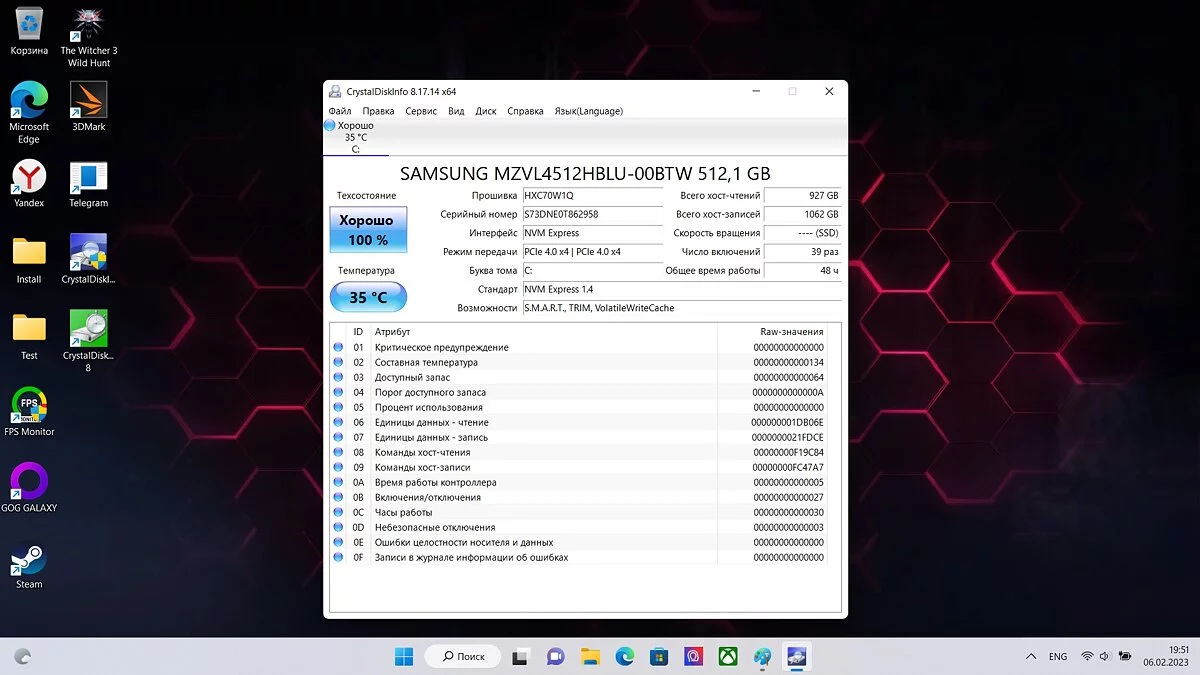
Task: Open the Справка menu
Action: [525, 111]
